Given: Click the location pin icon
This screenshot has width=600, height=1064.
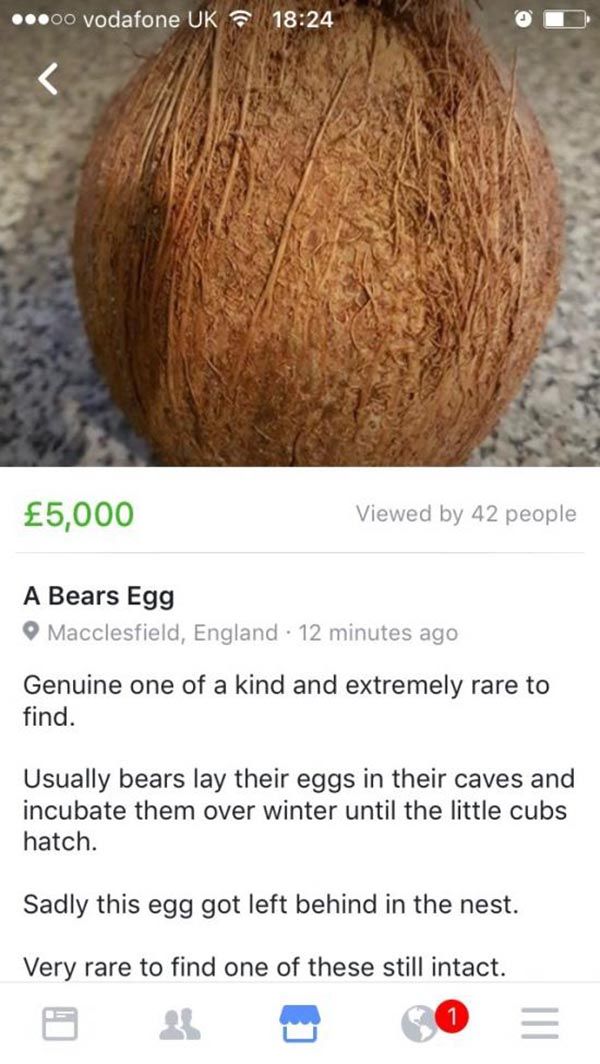Looking at the screenshot, I should [32, 633].
